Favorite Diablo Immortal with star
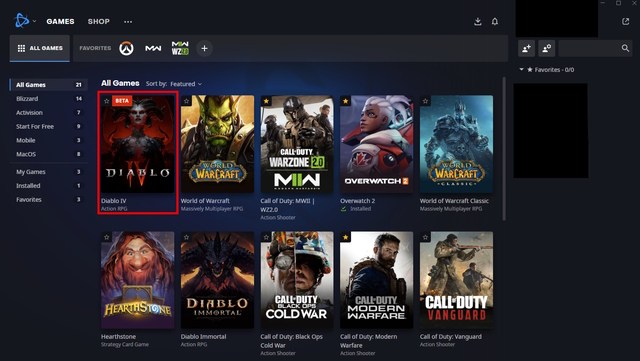Screen dimensions: 640x361 (186, 237)
